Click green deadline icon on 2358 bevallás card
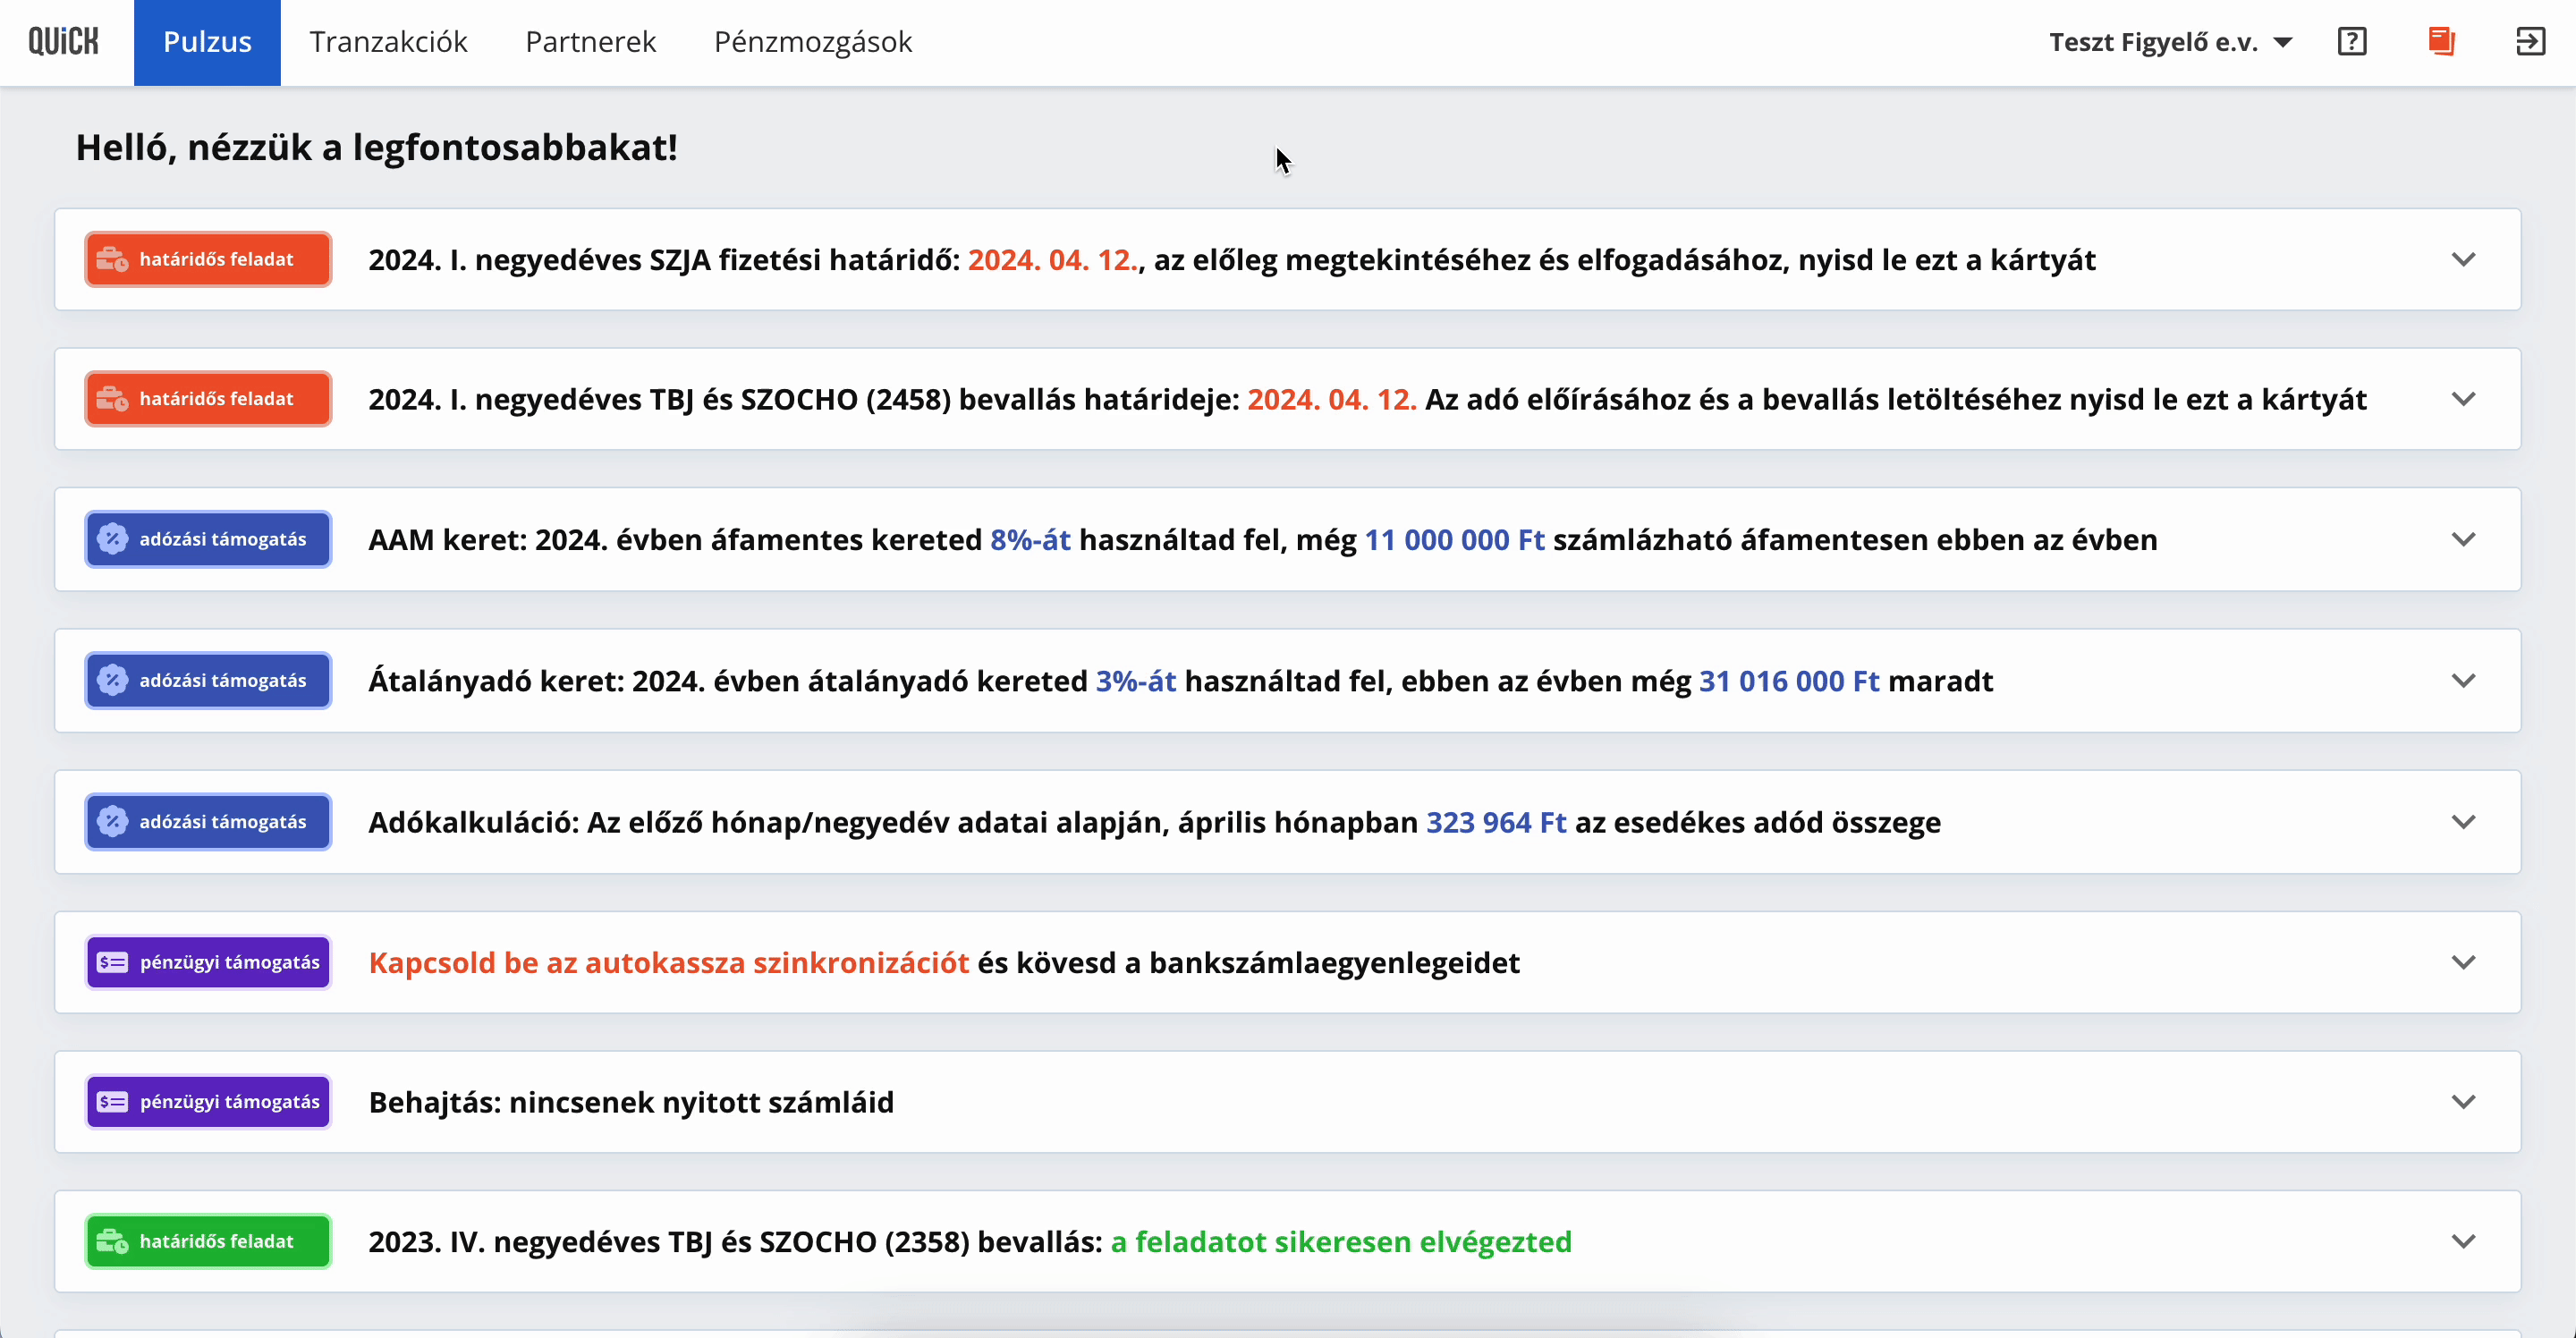2576x1338 pixels. pos(112,1241)
